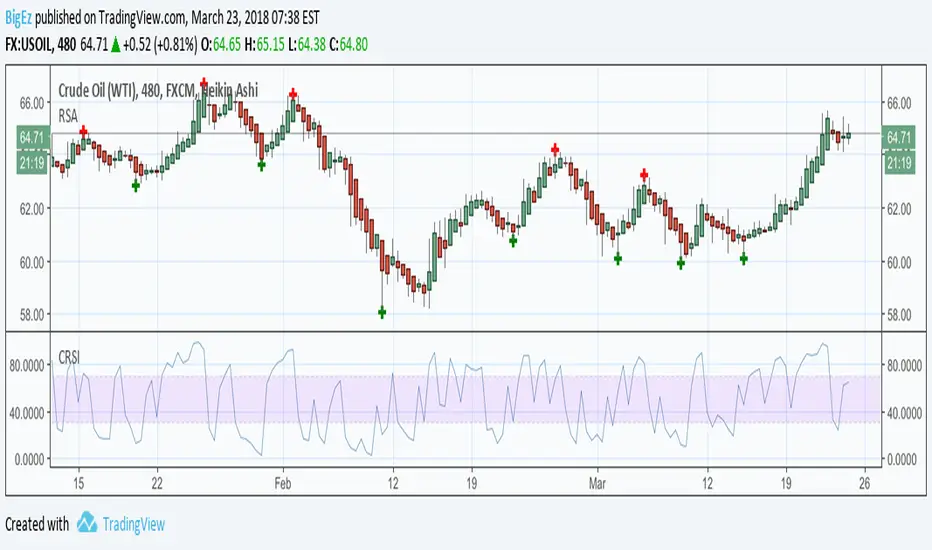Click the green up-arrow price change icon

tap(115, 45)
